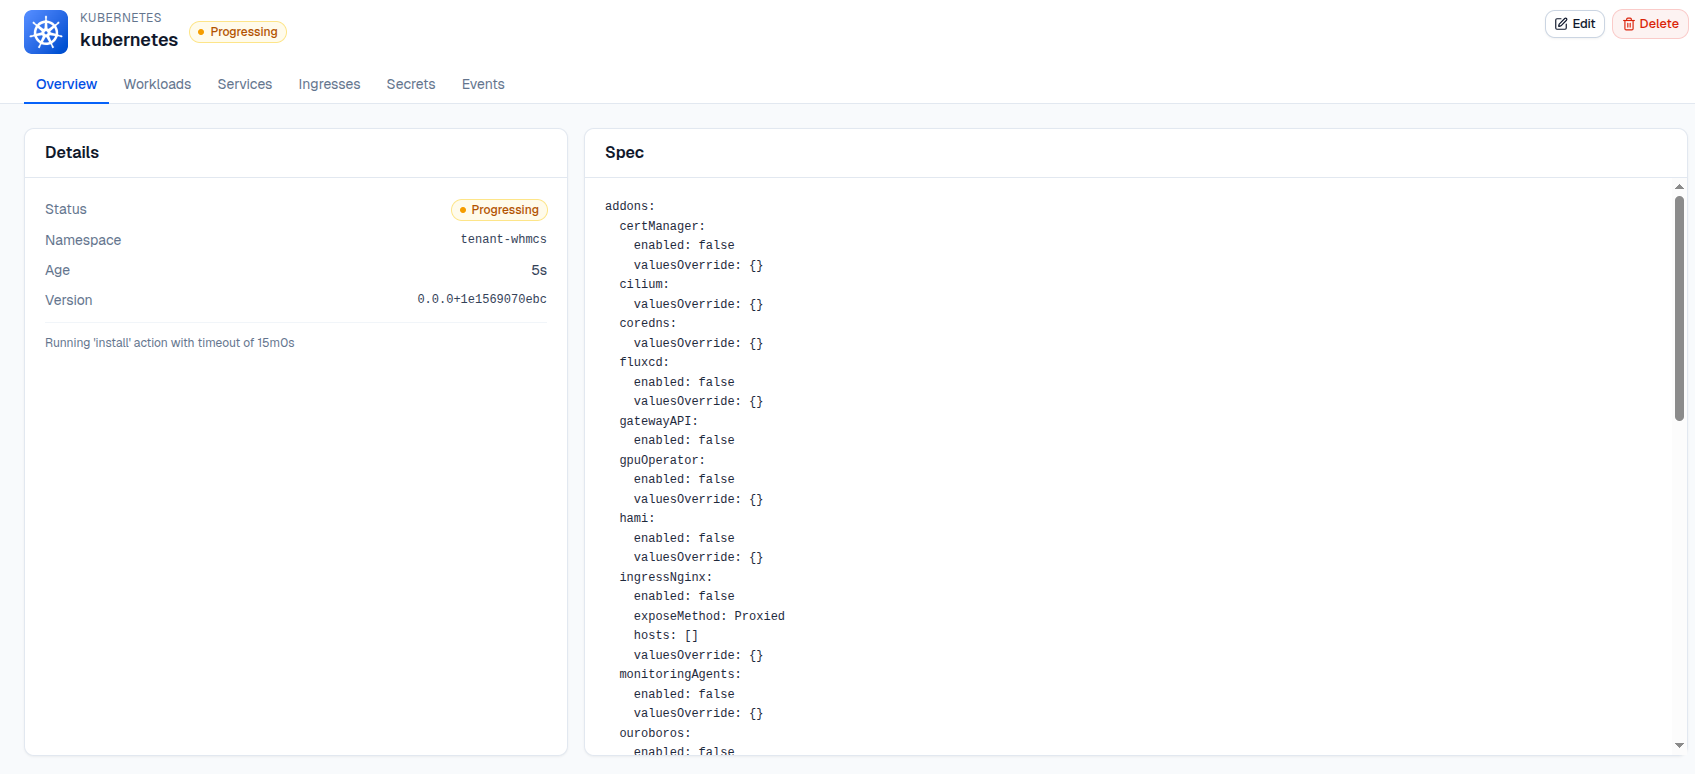
Task: Click the coredns: key in Spec
Action: (648, 324)
